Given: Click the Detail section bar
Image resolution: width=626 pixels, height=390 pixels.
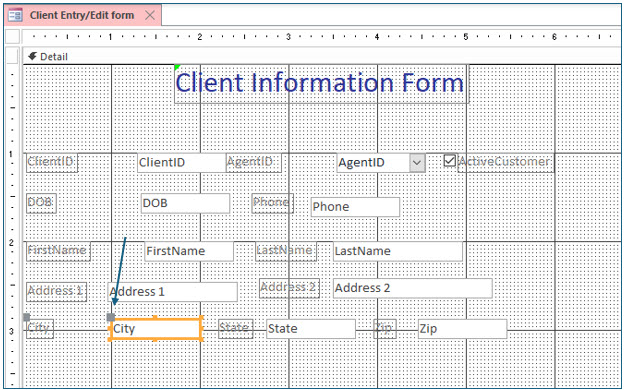Looking at the screenshot, I should 321,56.
